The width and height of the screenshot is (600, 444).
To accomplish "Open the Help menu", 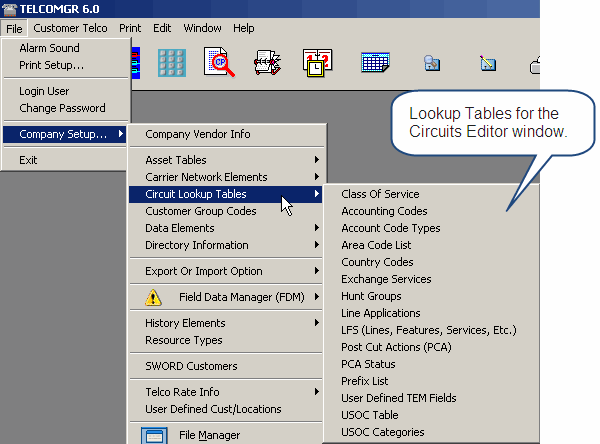I will coord(243,28).
